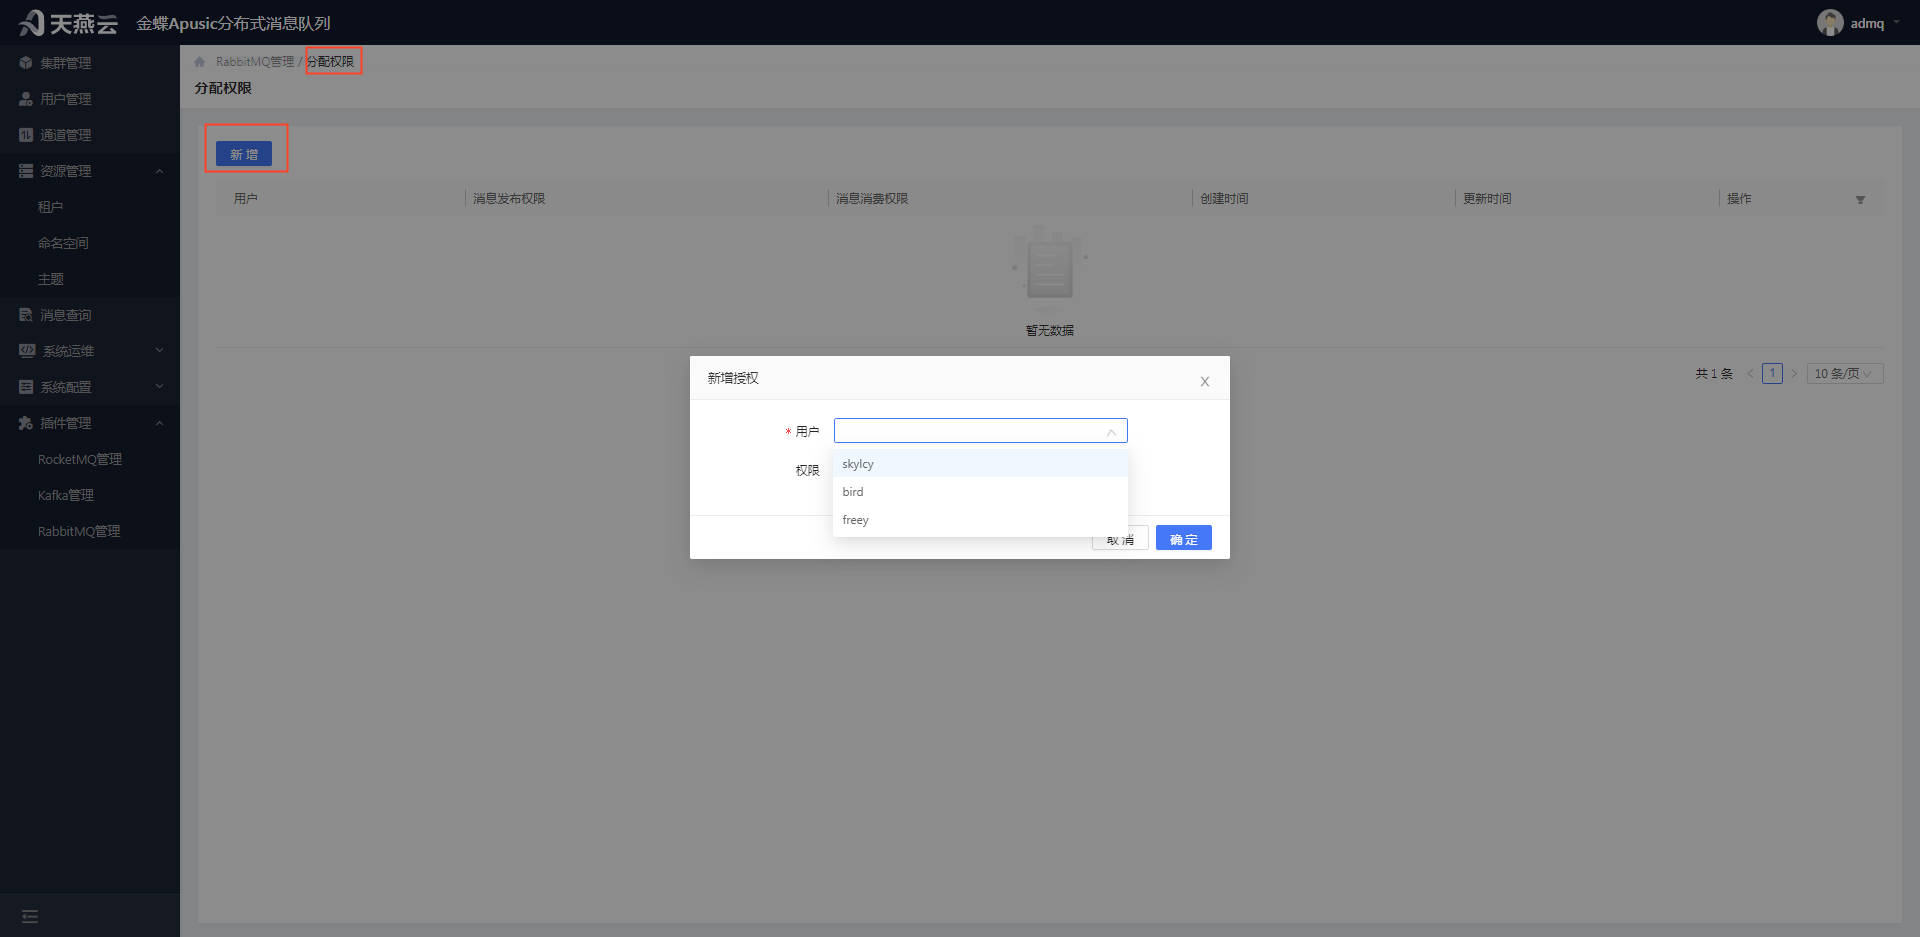Open 用户管理 menu item
Image resolution: width=1920 pixels, height=937 pixels.
click(x=90, y=99)
